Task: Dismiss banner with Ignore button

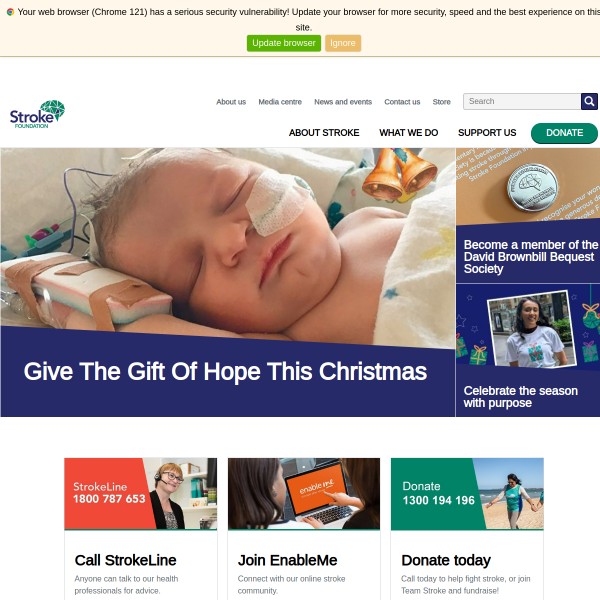Action: 343,43
